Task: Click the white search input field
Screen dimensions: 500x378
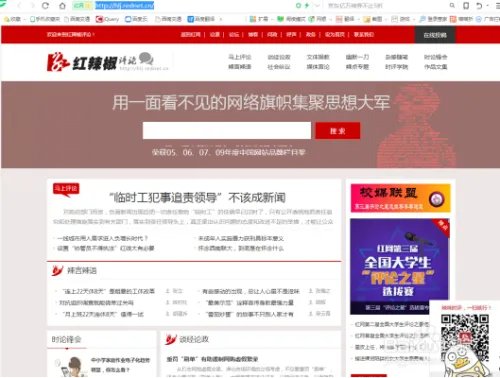Action: point(227,130)
